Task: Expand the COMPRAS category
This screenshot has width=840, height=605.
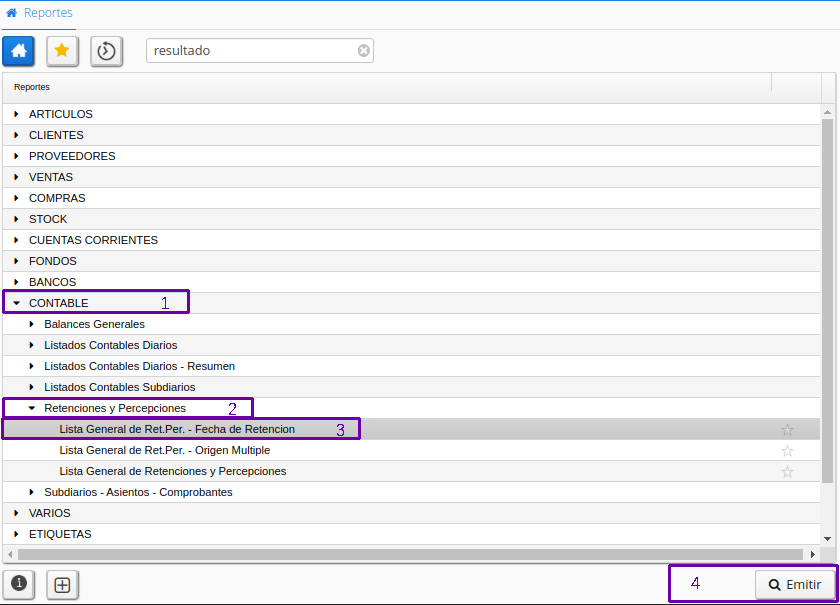Action: pyautogui.click(x=16, y=198)
